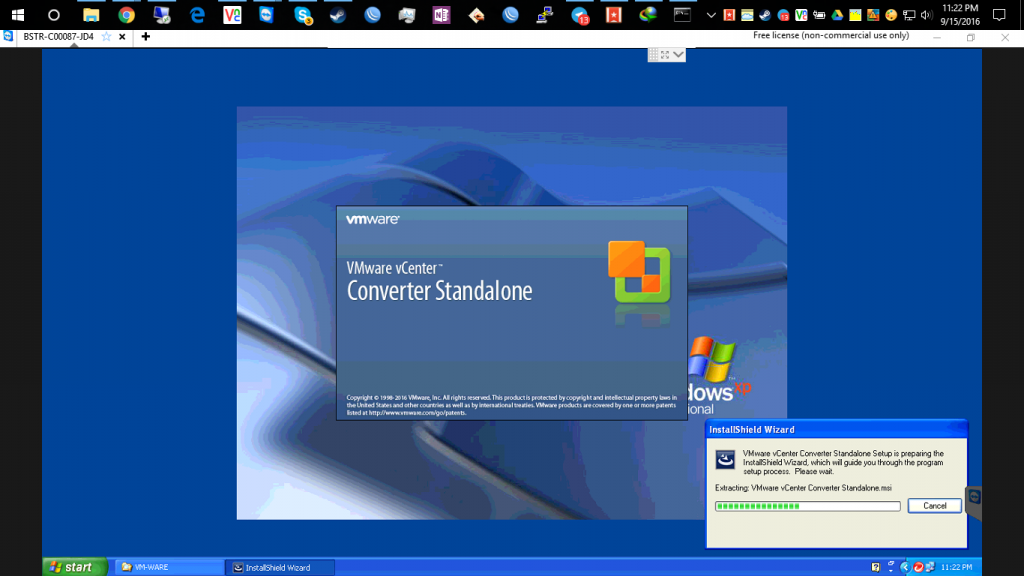Expand the TeamViewer remote toolbar chevron
This screenshot has height=576, width=1024.
click(679, 55)
